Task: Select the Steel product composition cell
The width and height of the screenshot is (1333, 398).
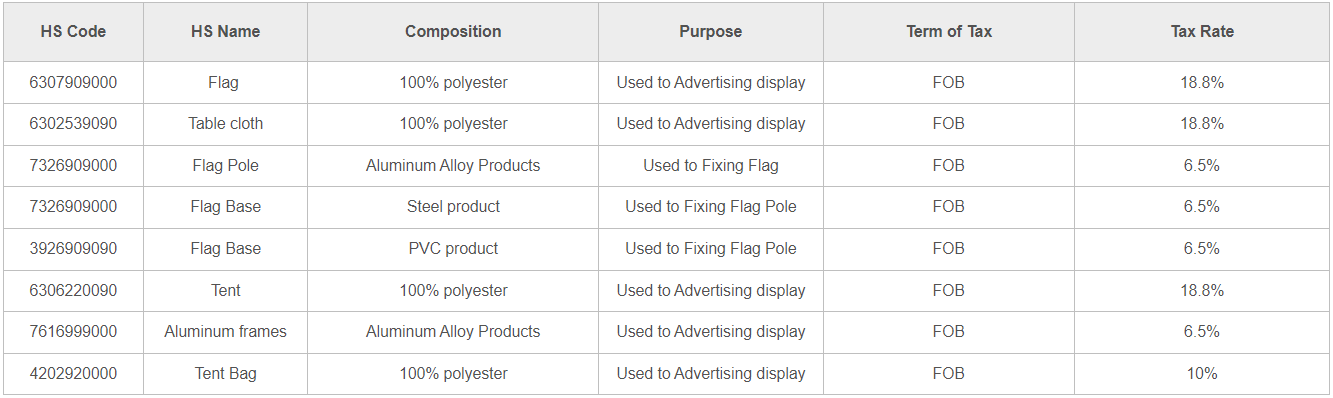Action: (453, 207)
